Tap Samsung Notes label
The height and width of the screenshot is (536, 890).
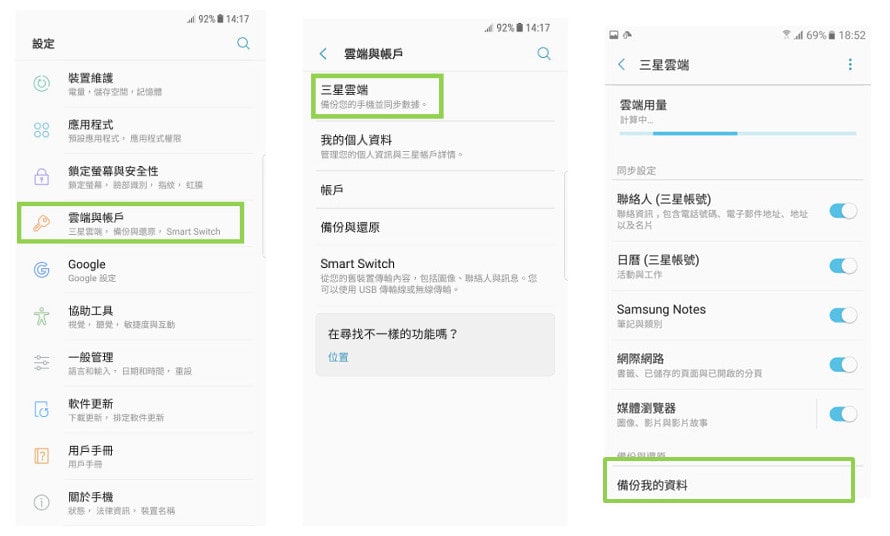coord(661,309)
